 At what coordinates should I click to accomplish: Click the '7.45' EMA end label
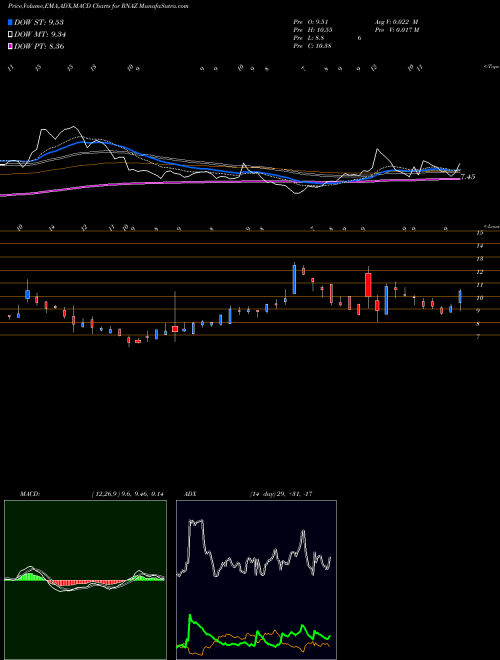click(x=468, y=177)
